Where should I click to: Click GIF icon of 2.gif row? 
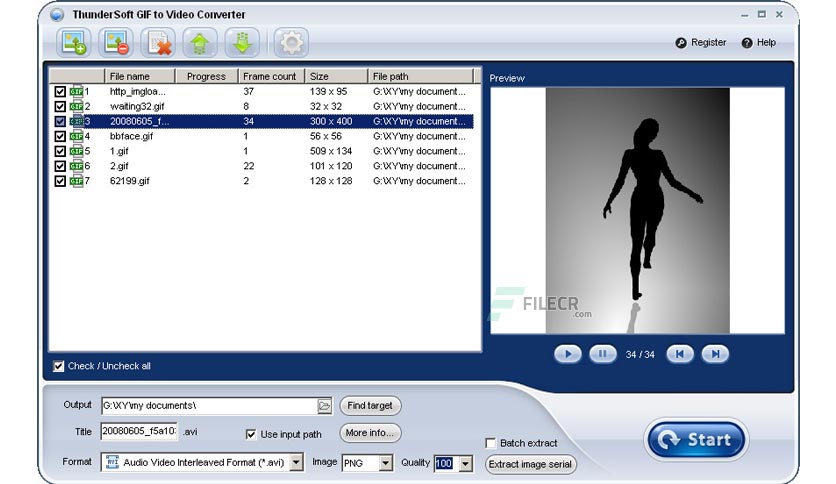pyautogui.click(x=77, y=166)
